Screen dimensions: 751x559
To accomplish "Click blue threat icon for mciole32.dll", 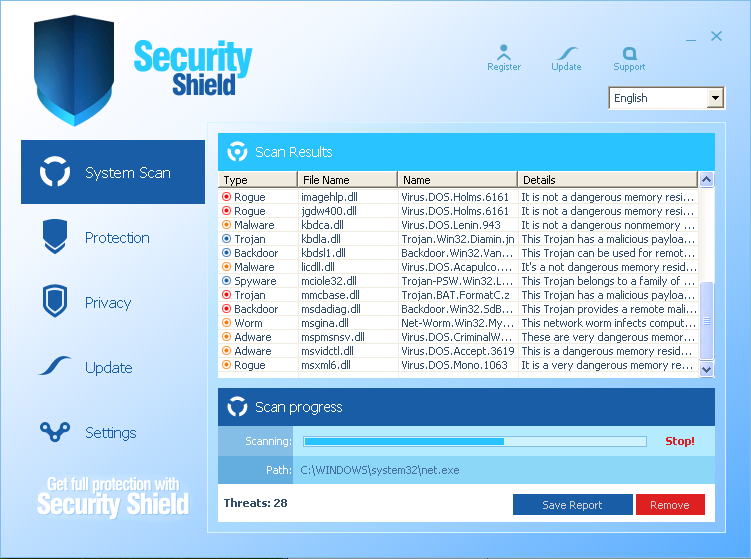I will click(x=227, y=280).
